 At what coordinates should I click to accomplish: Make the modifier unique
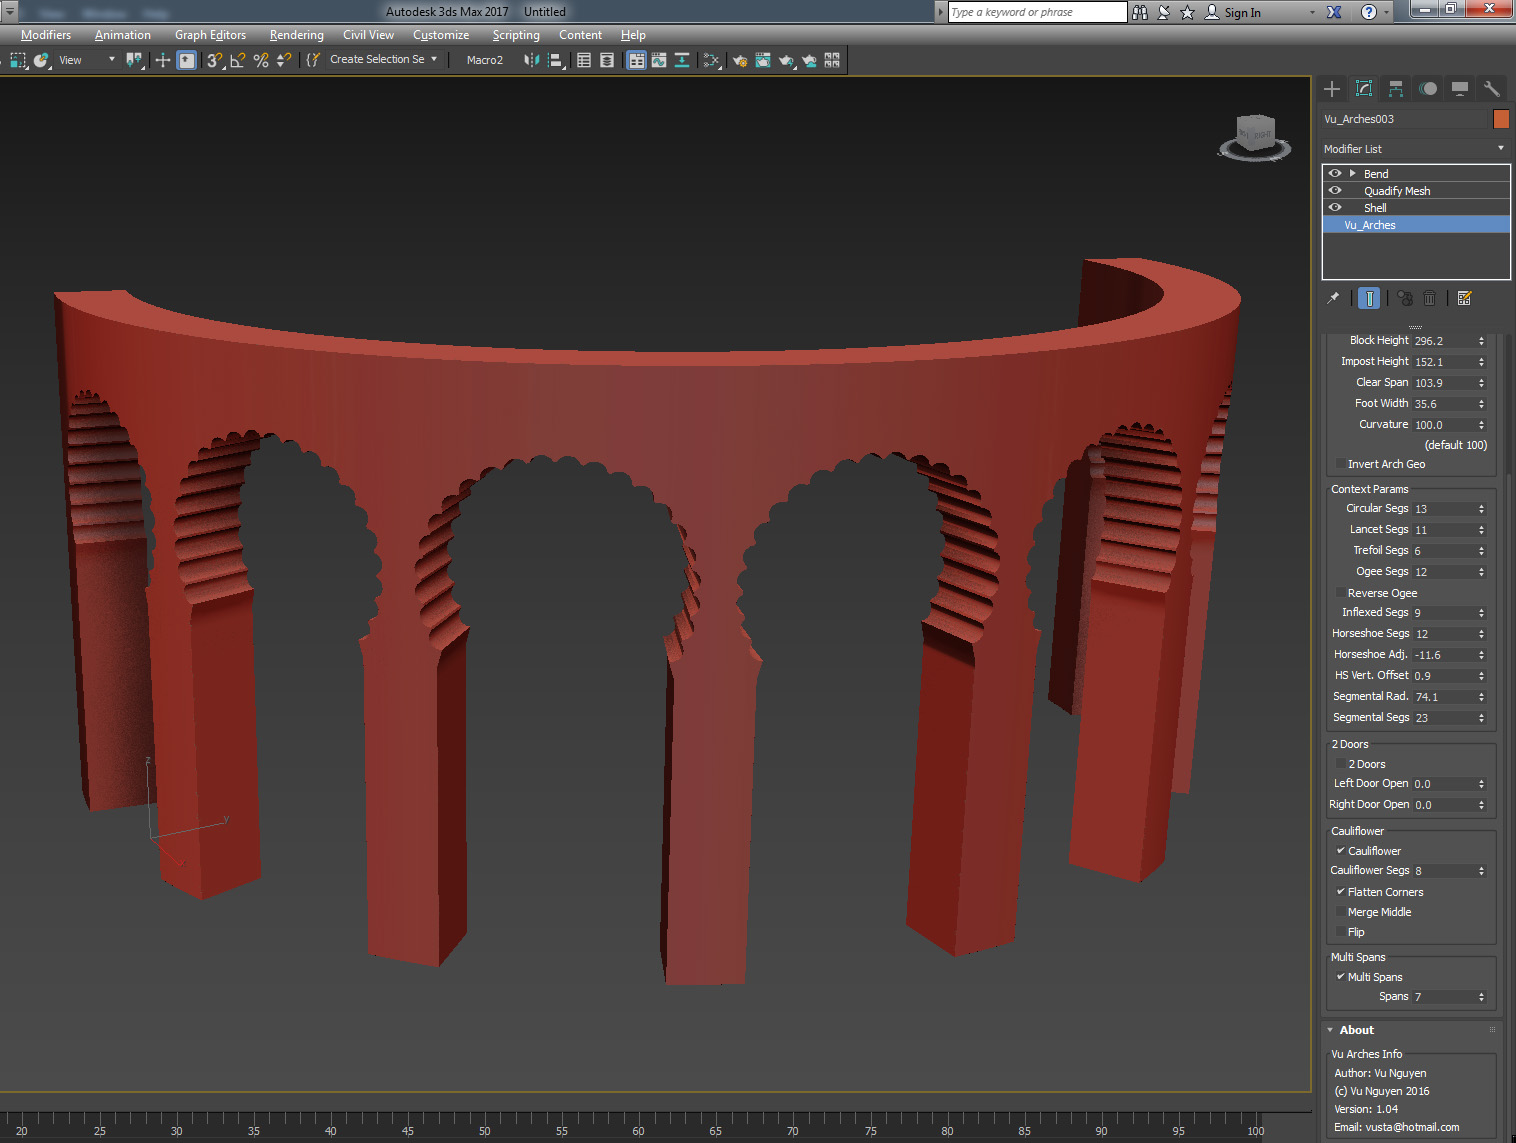(x=1404, y=297)
